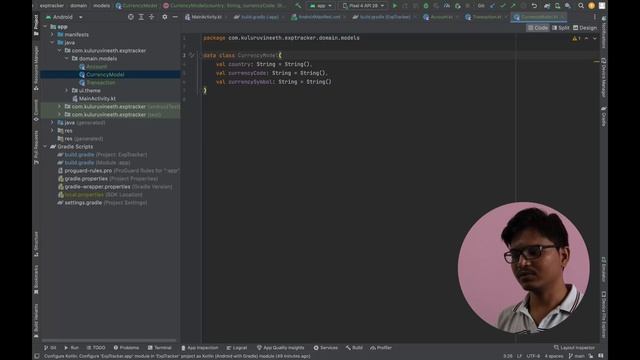Toggle the Build Variants side panel

pos(36,320)
